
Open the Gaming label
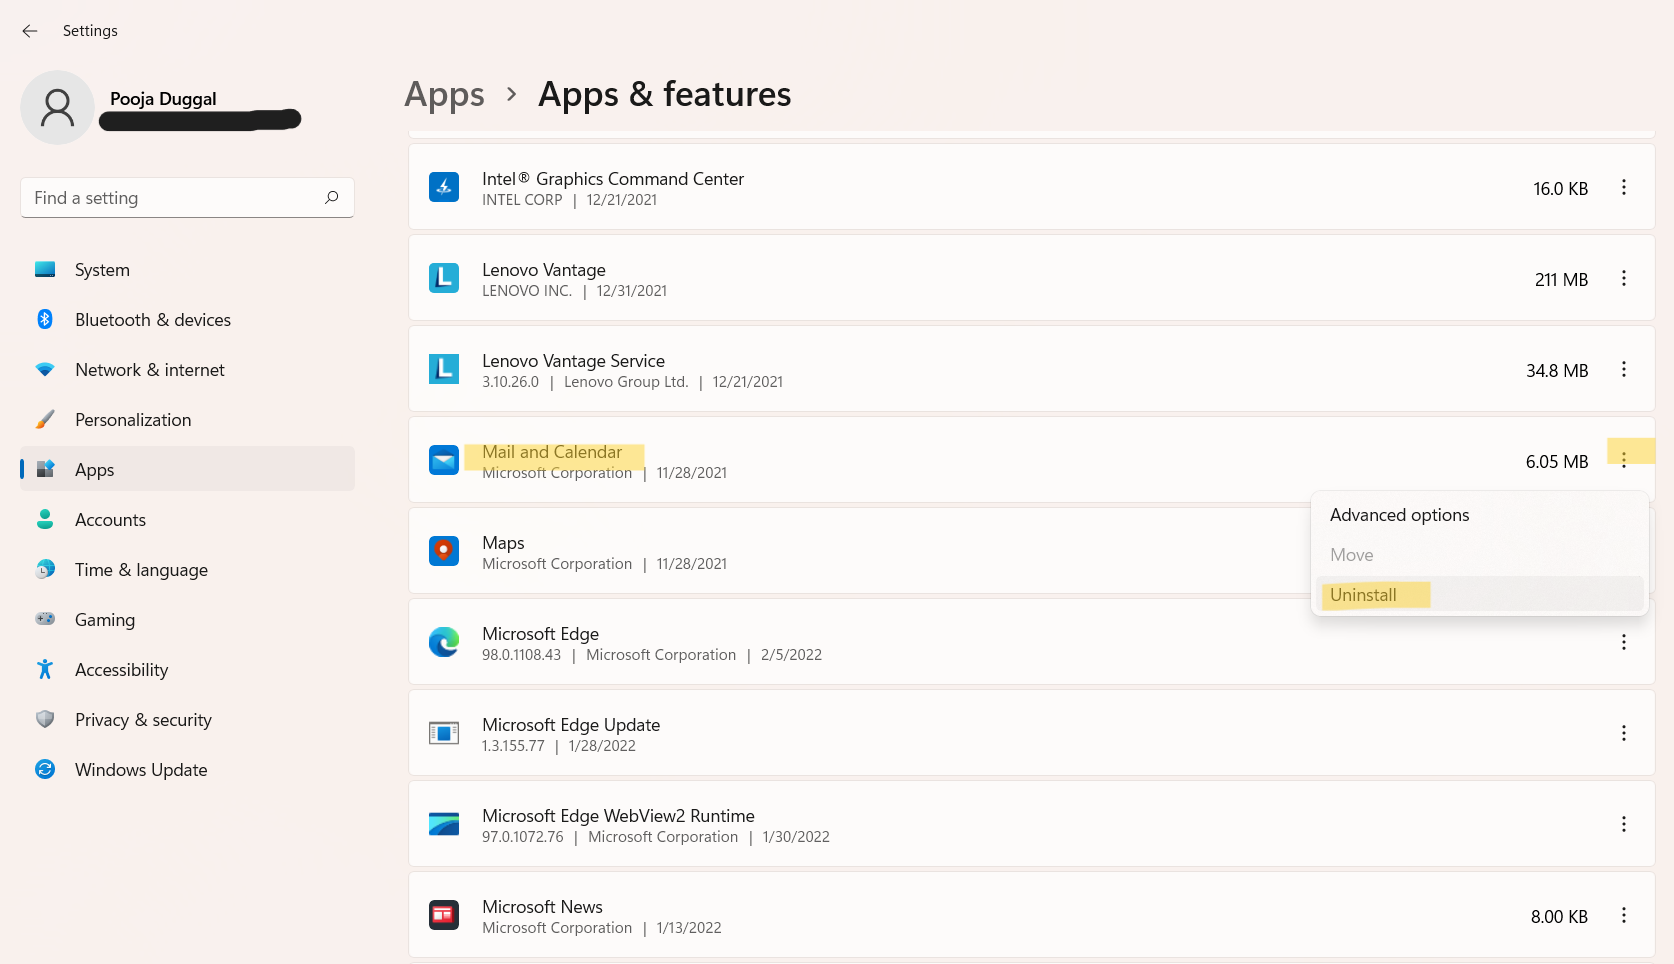point(105,620)
